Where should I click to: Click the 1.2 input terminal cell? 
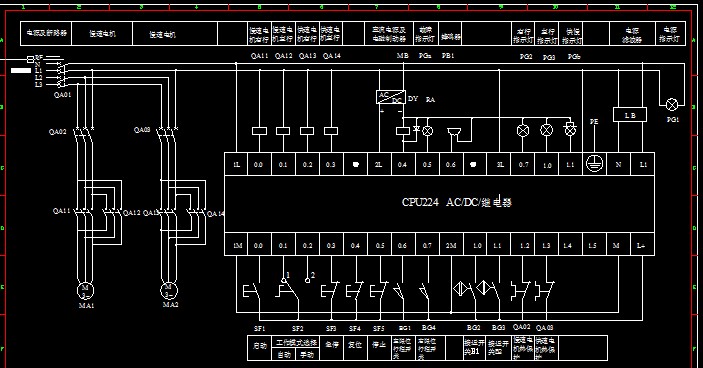[x=524, y=245]
